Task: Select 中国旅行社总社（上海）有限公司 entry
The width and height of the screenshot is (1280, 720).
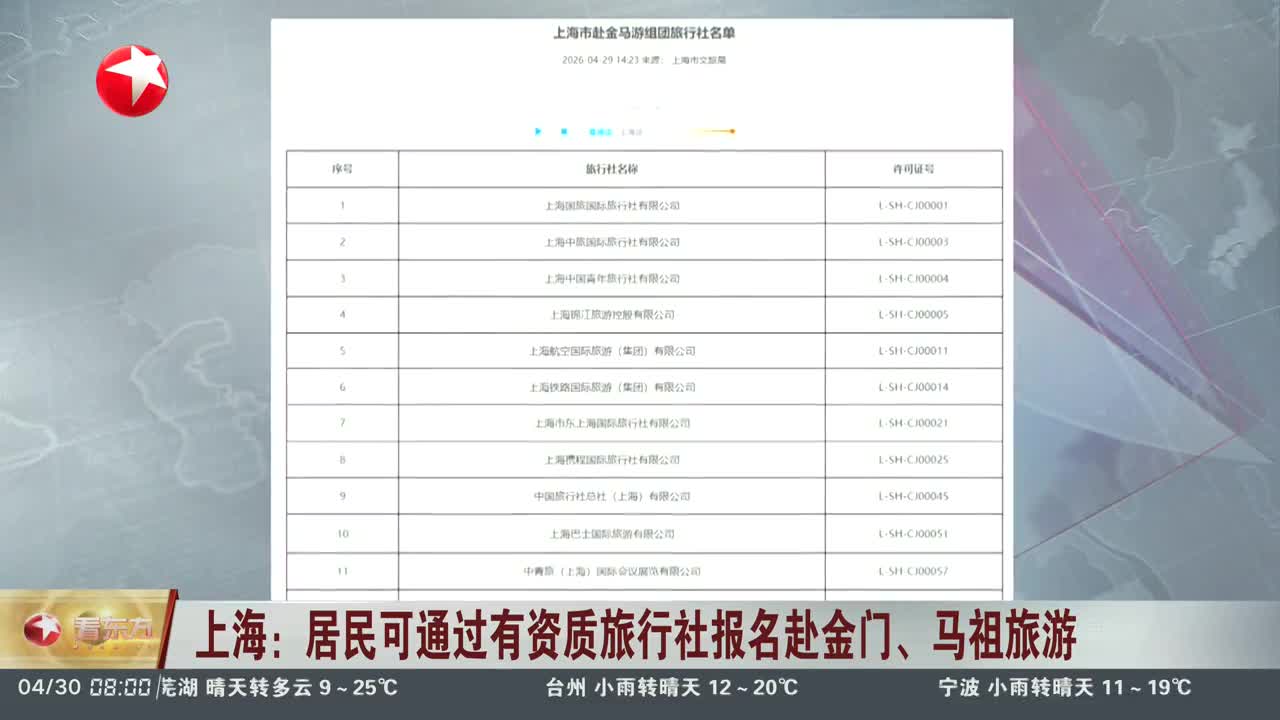Action: [611, 496]
